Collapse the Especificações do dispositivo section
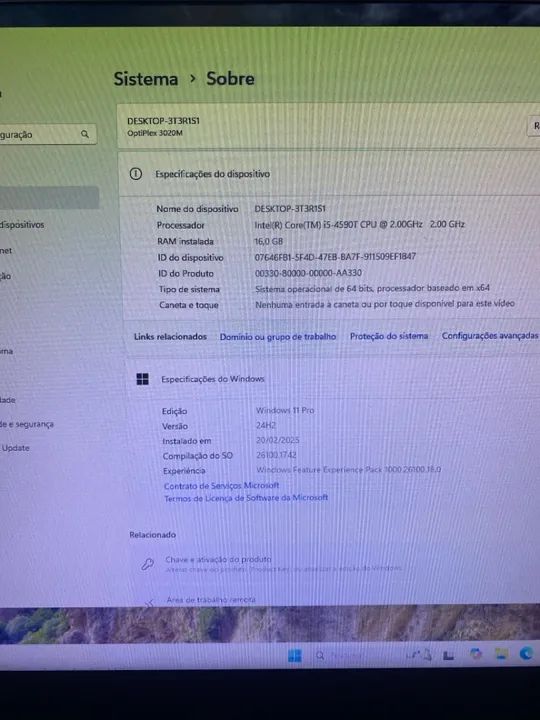The width and height of the screenshot is (540, 720). click(x=329, y=174)
